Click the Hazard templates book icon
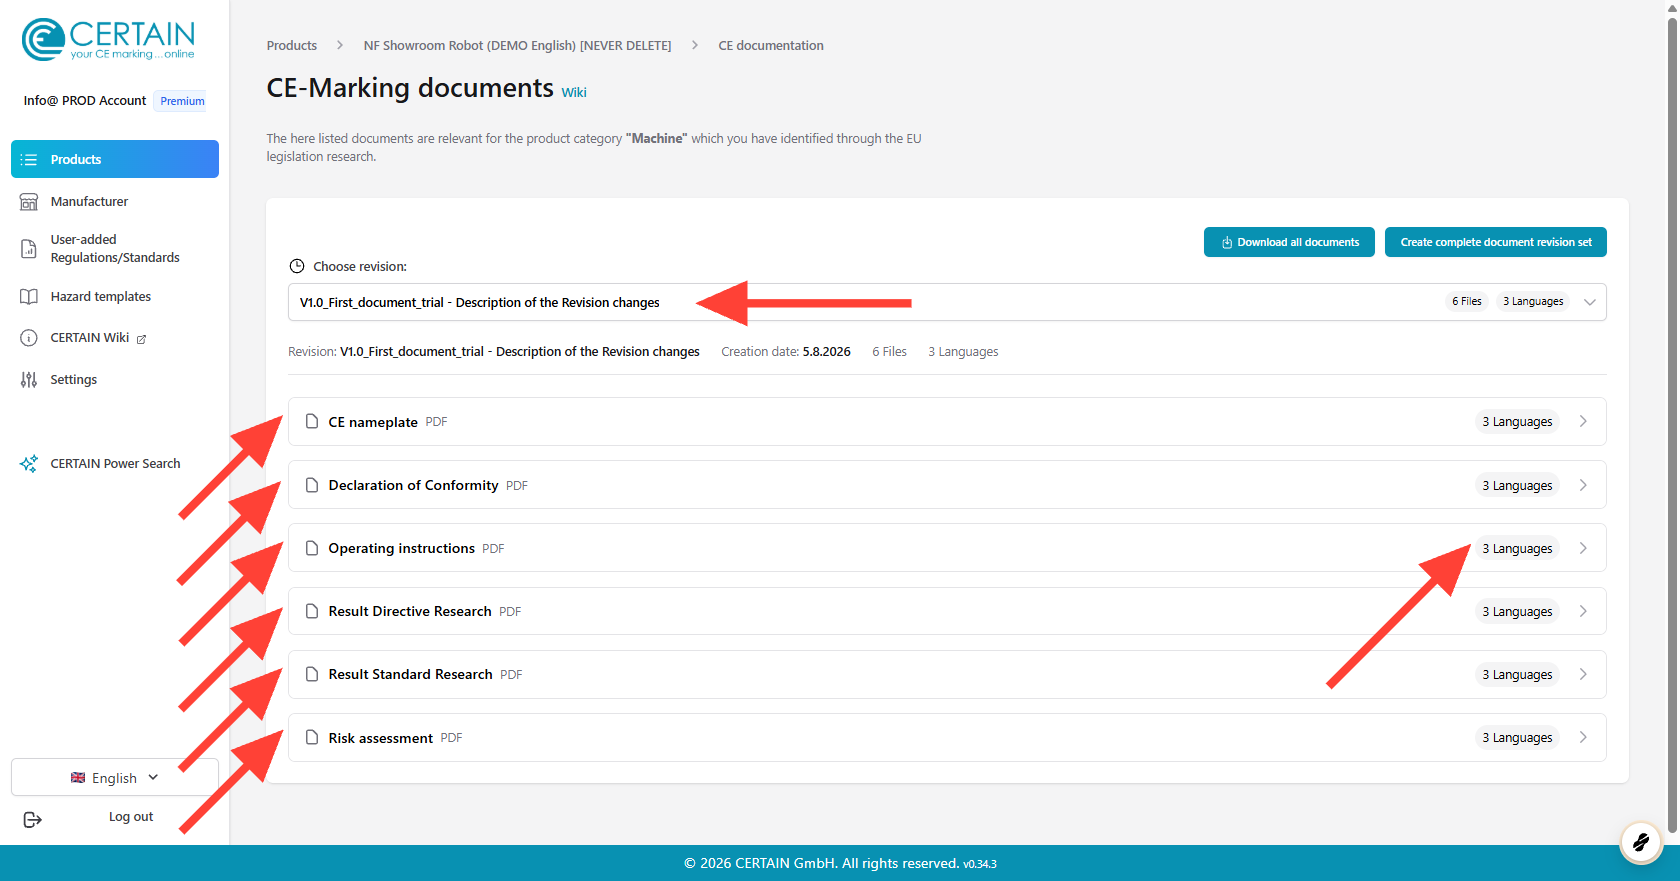This screenshot has width=1680, height=881. tap(29, 297)
